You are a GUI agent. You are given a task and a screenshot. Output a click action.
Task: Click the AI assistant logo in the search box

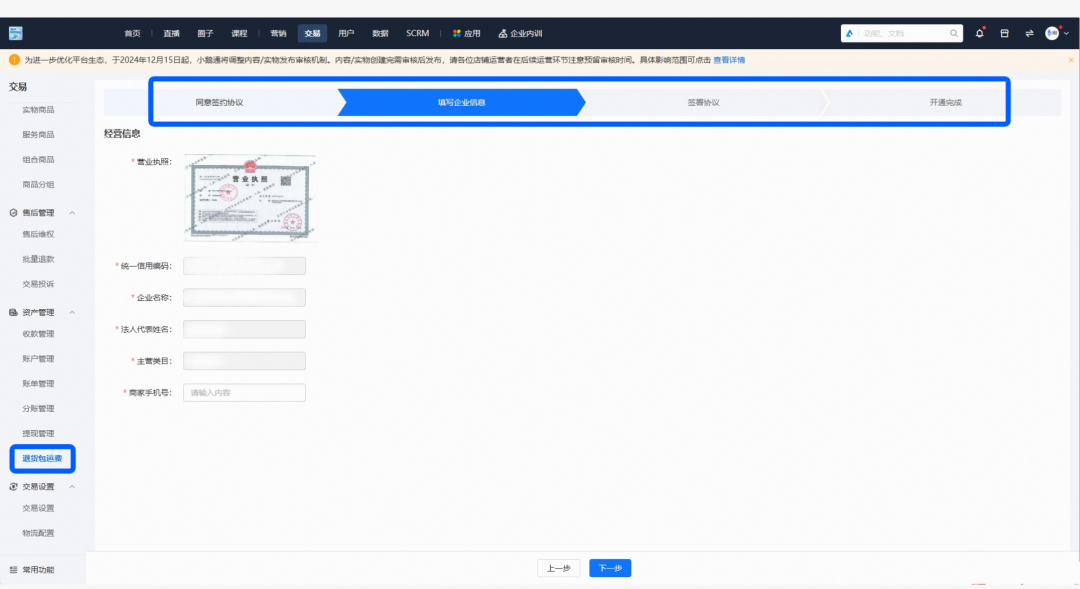click(850, 33)
